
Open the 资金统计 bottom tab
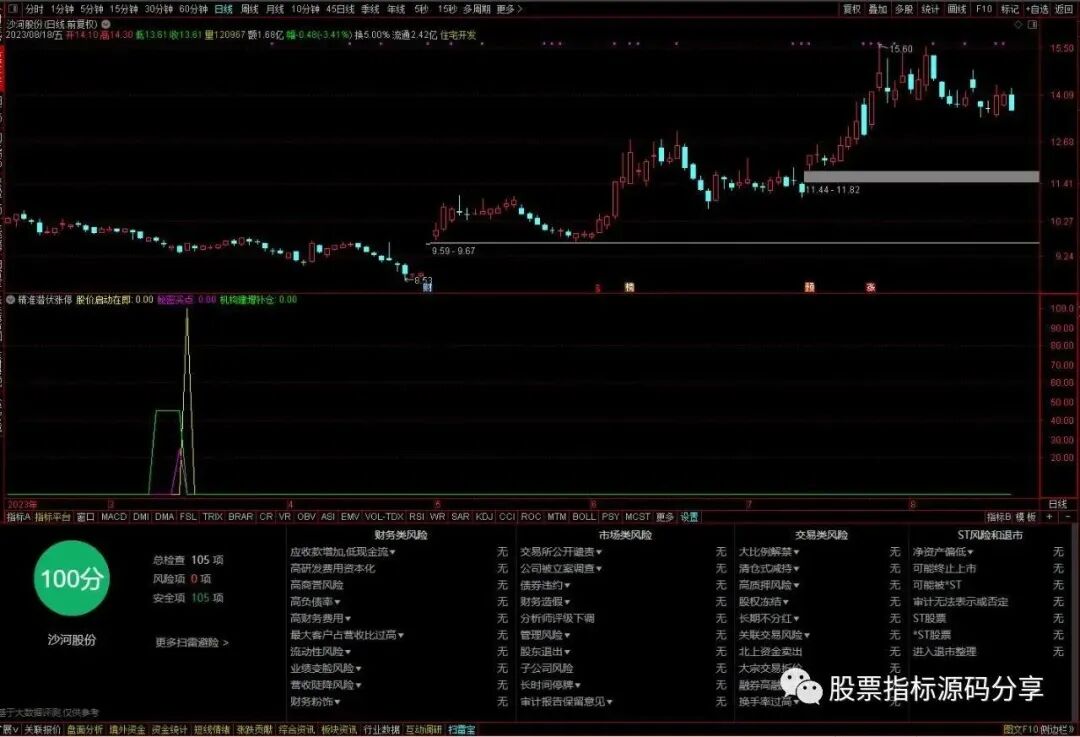[169, 729]
